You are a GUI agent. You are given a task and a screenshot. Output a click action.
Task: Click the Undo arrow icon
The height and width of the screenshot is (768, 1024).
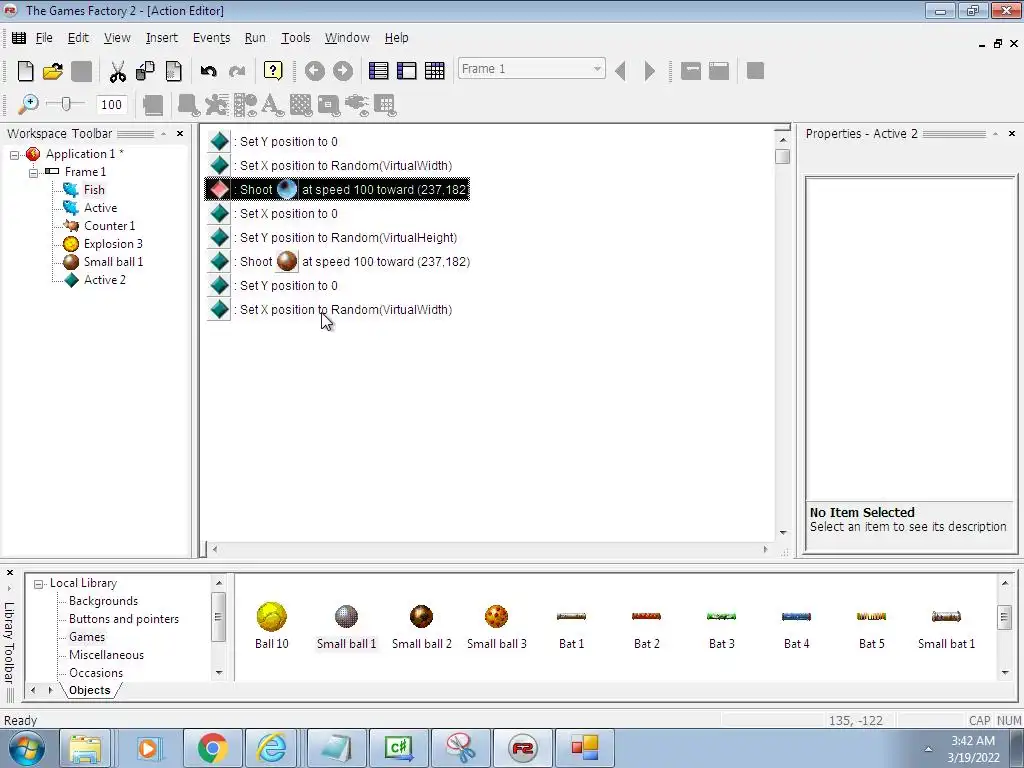coord(208,71)
